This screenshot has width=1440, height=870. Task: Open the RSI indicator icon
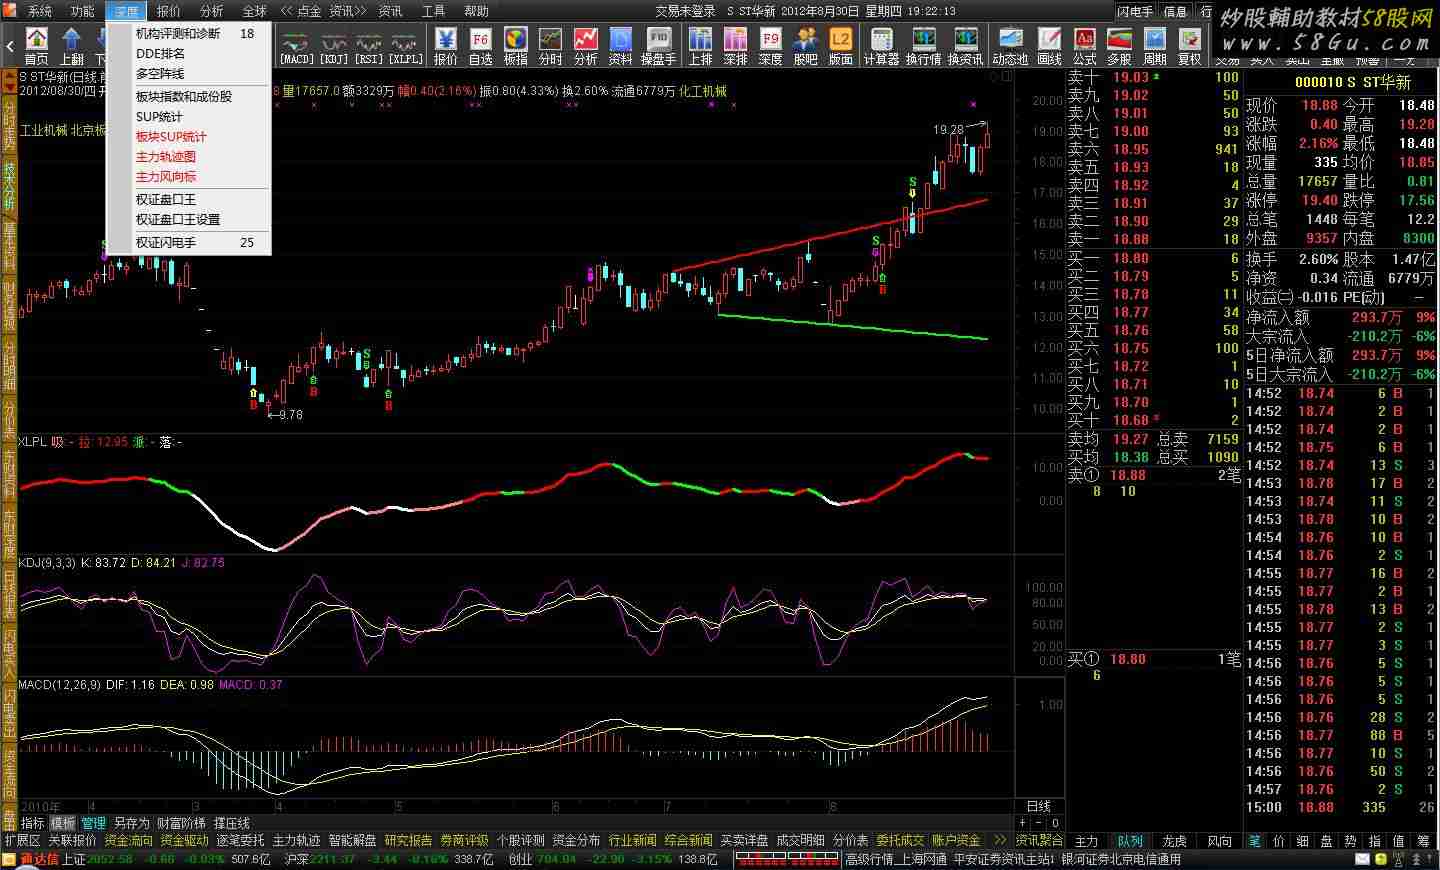[369, 46]
